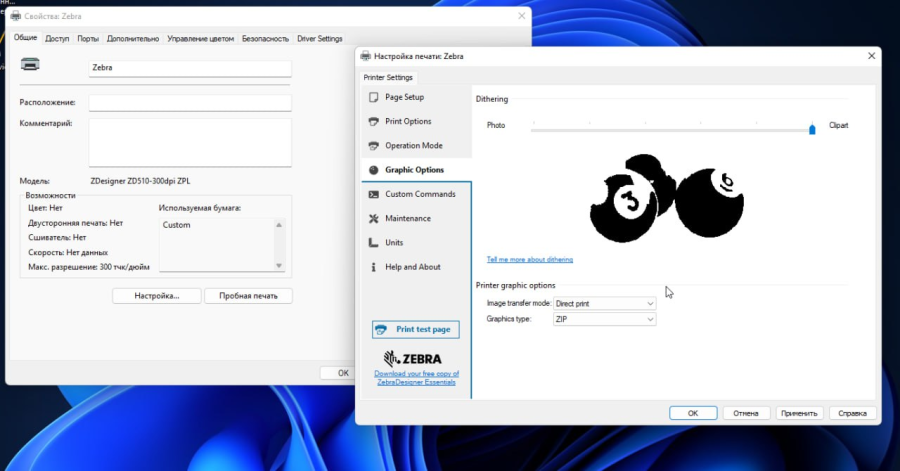Switch to the Доступ tab
Screen dimensions: 900x471
click(57, 38)
